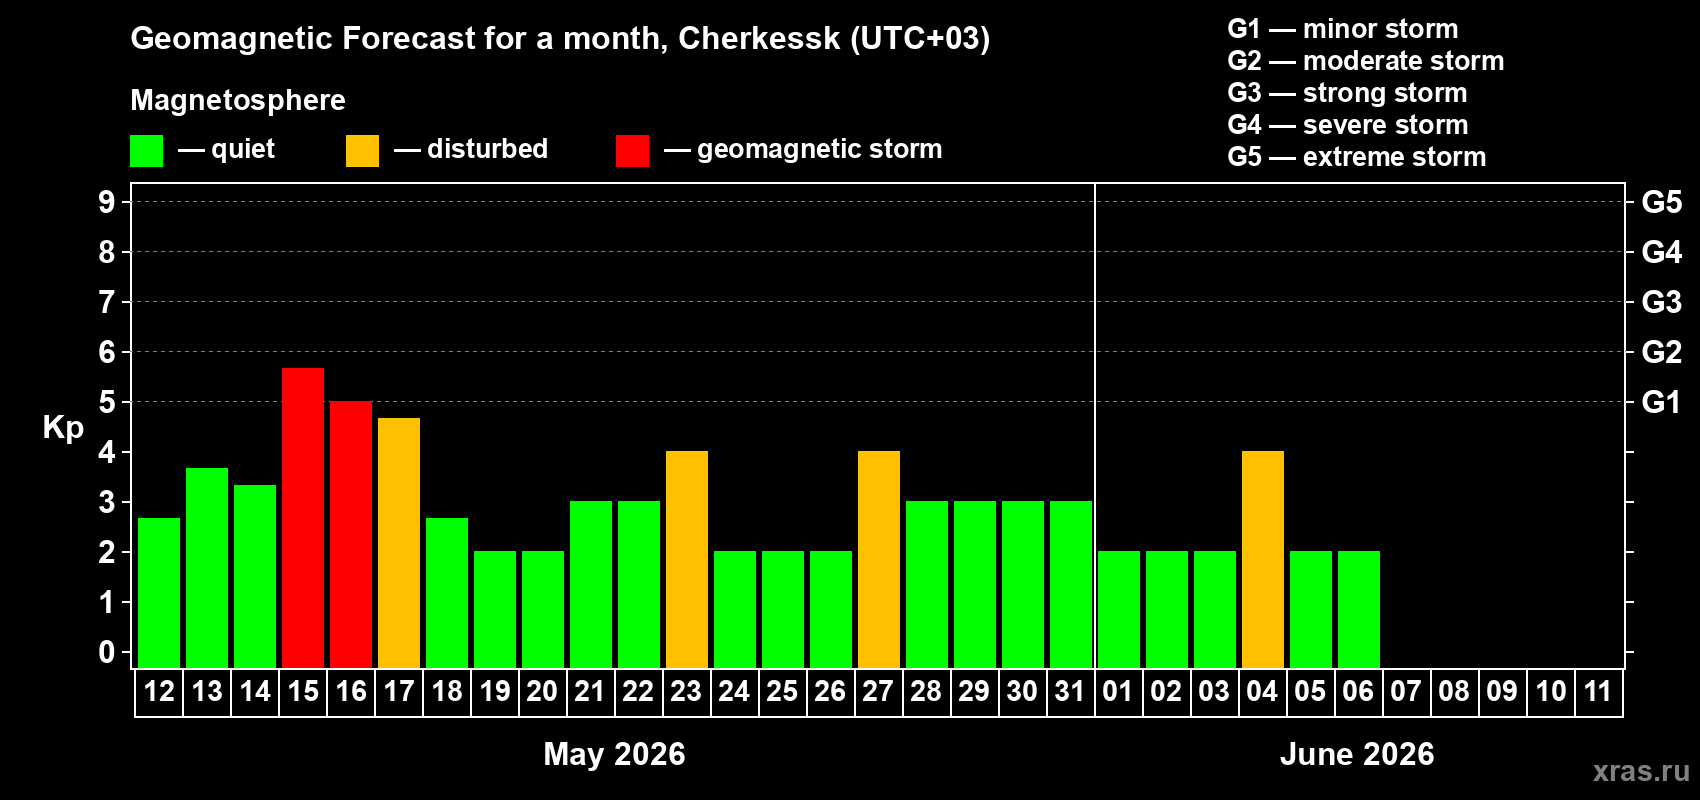Click date cell 12 on the axis
1700x800 pixels.
[159, 692]
